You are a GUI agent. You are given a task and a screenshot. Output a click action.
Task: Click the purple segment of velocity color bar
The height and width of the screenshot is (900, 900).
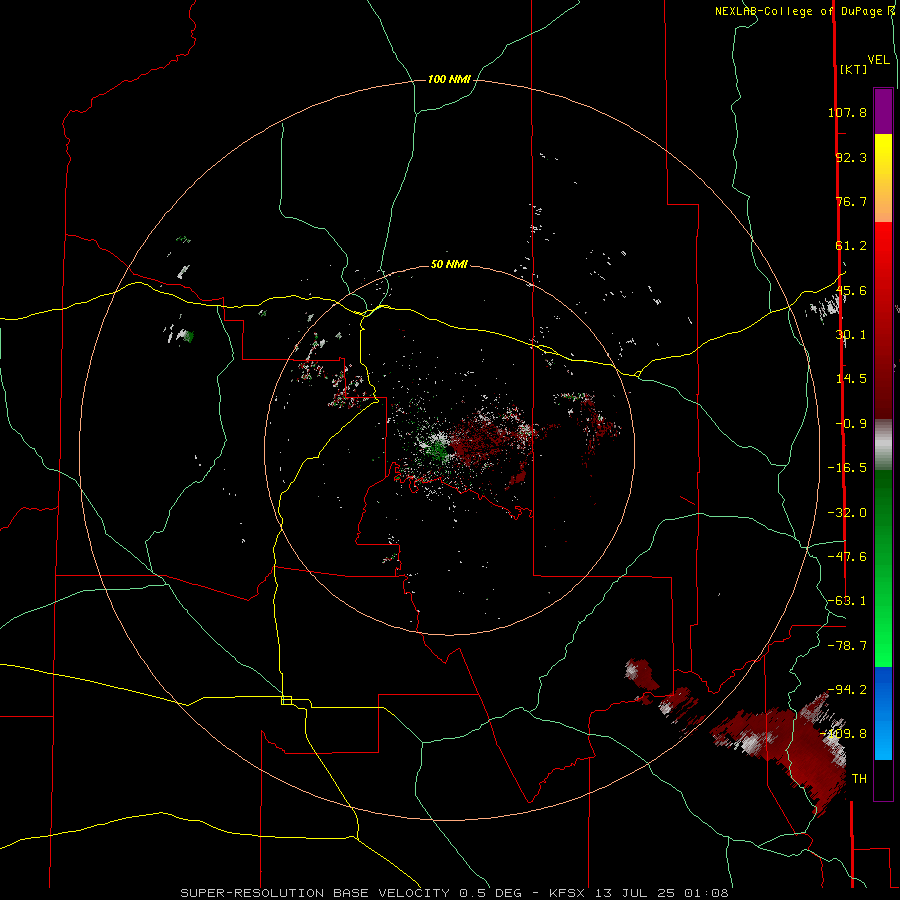(883, 112)
